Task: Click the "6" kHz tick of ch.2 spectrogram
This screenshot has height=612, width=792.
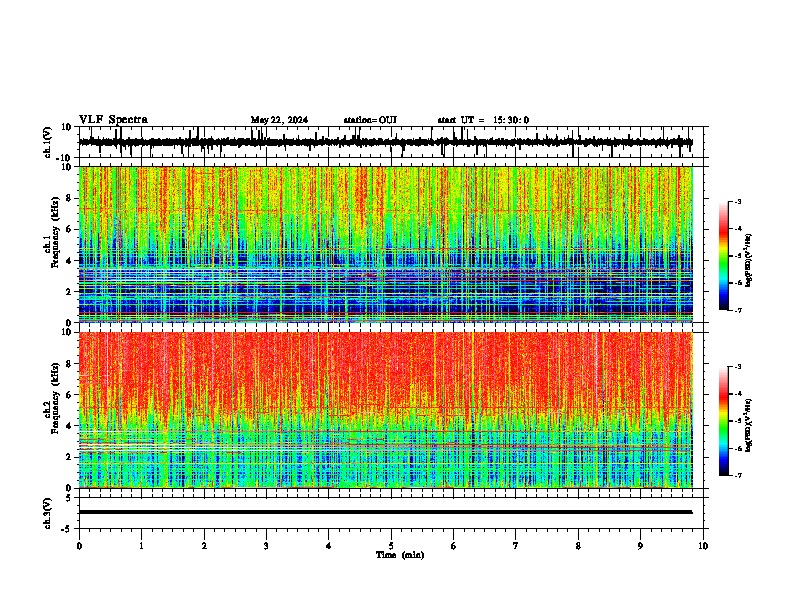Action: [x=69, y=395]
